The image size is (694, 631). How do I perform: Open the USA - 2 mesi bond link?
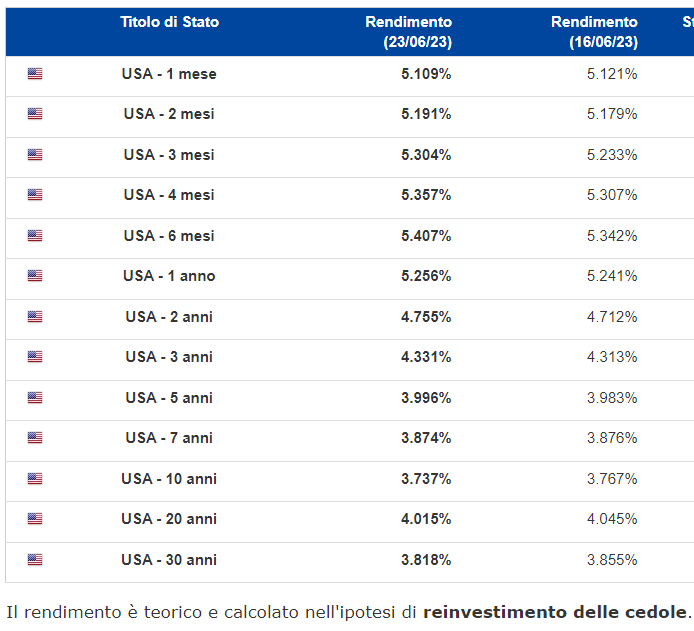tap(169, 114)
